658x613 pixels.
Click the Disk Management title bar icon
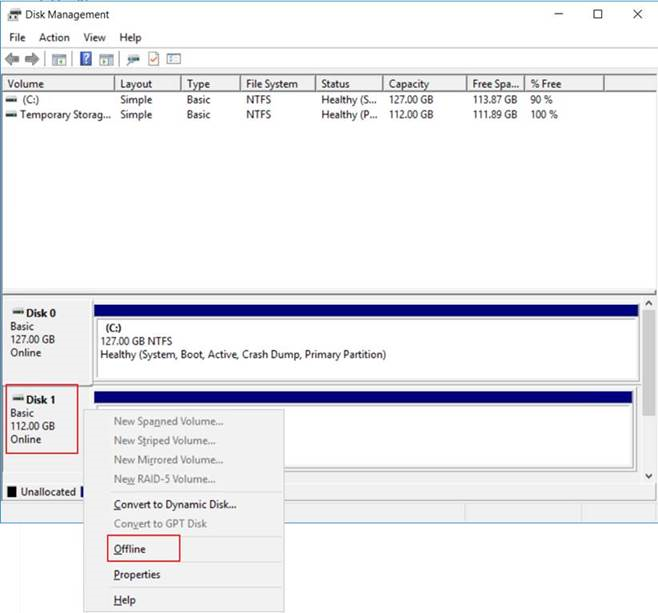click(13, 14)
